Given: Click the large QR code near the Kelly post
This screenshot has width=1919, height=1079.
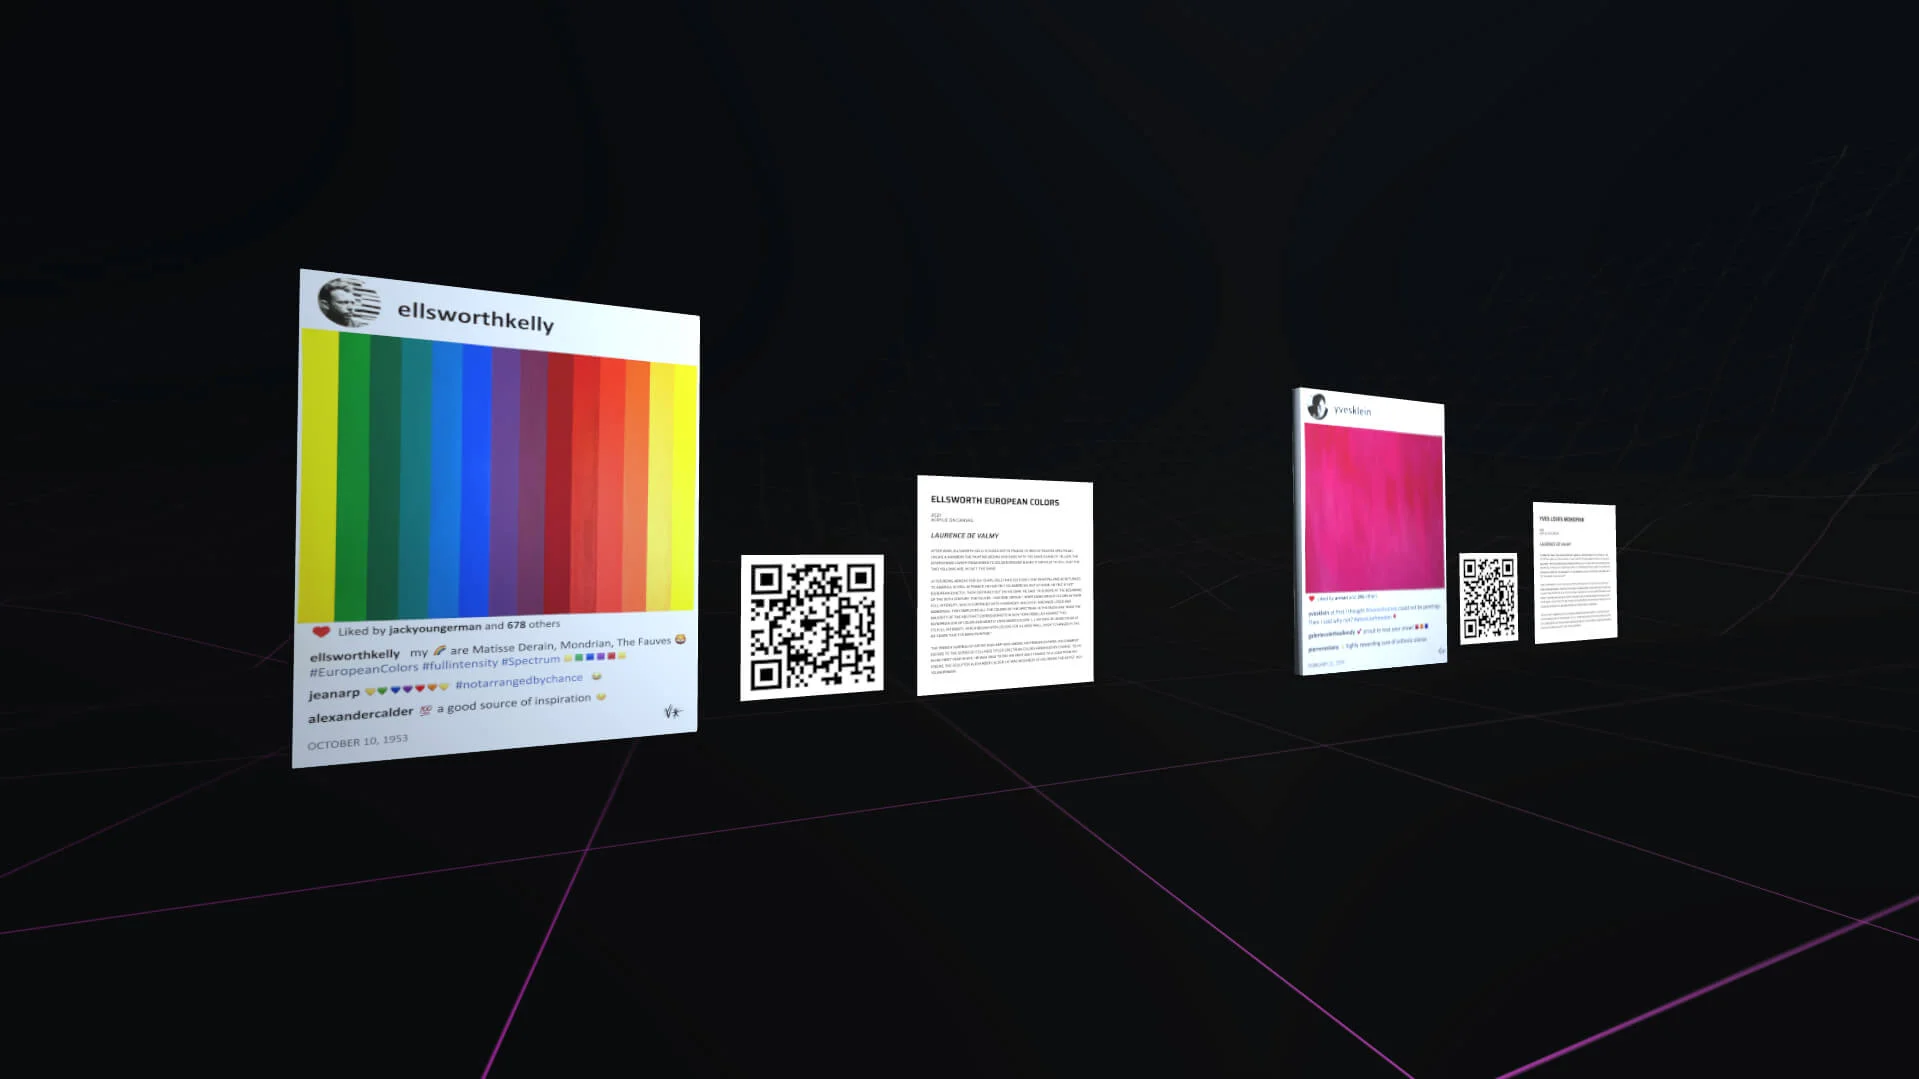Looking at the screenshot, I should point(812,627).
